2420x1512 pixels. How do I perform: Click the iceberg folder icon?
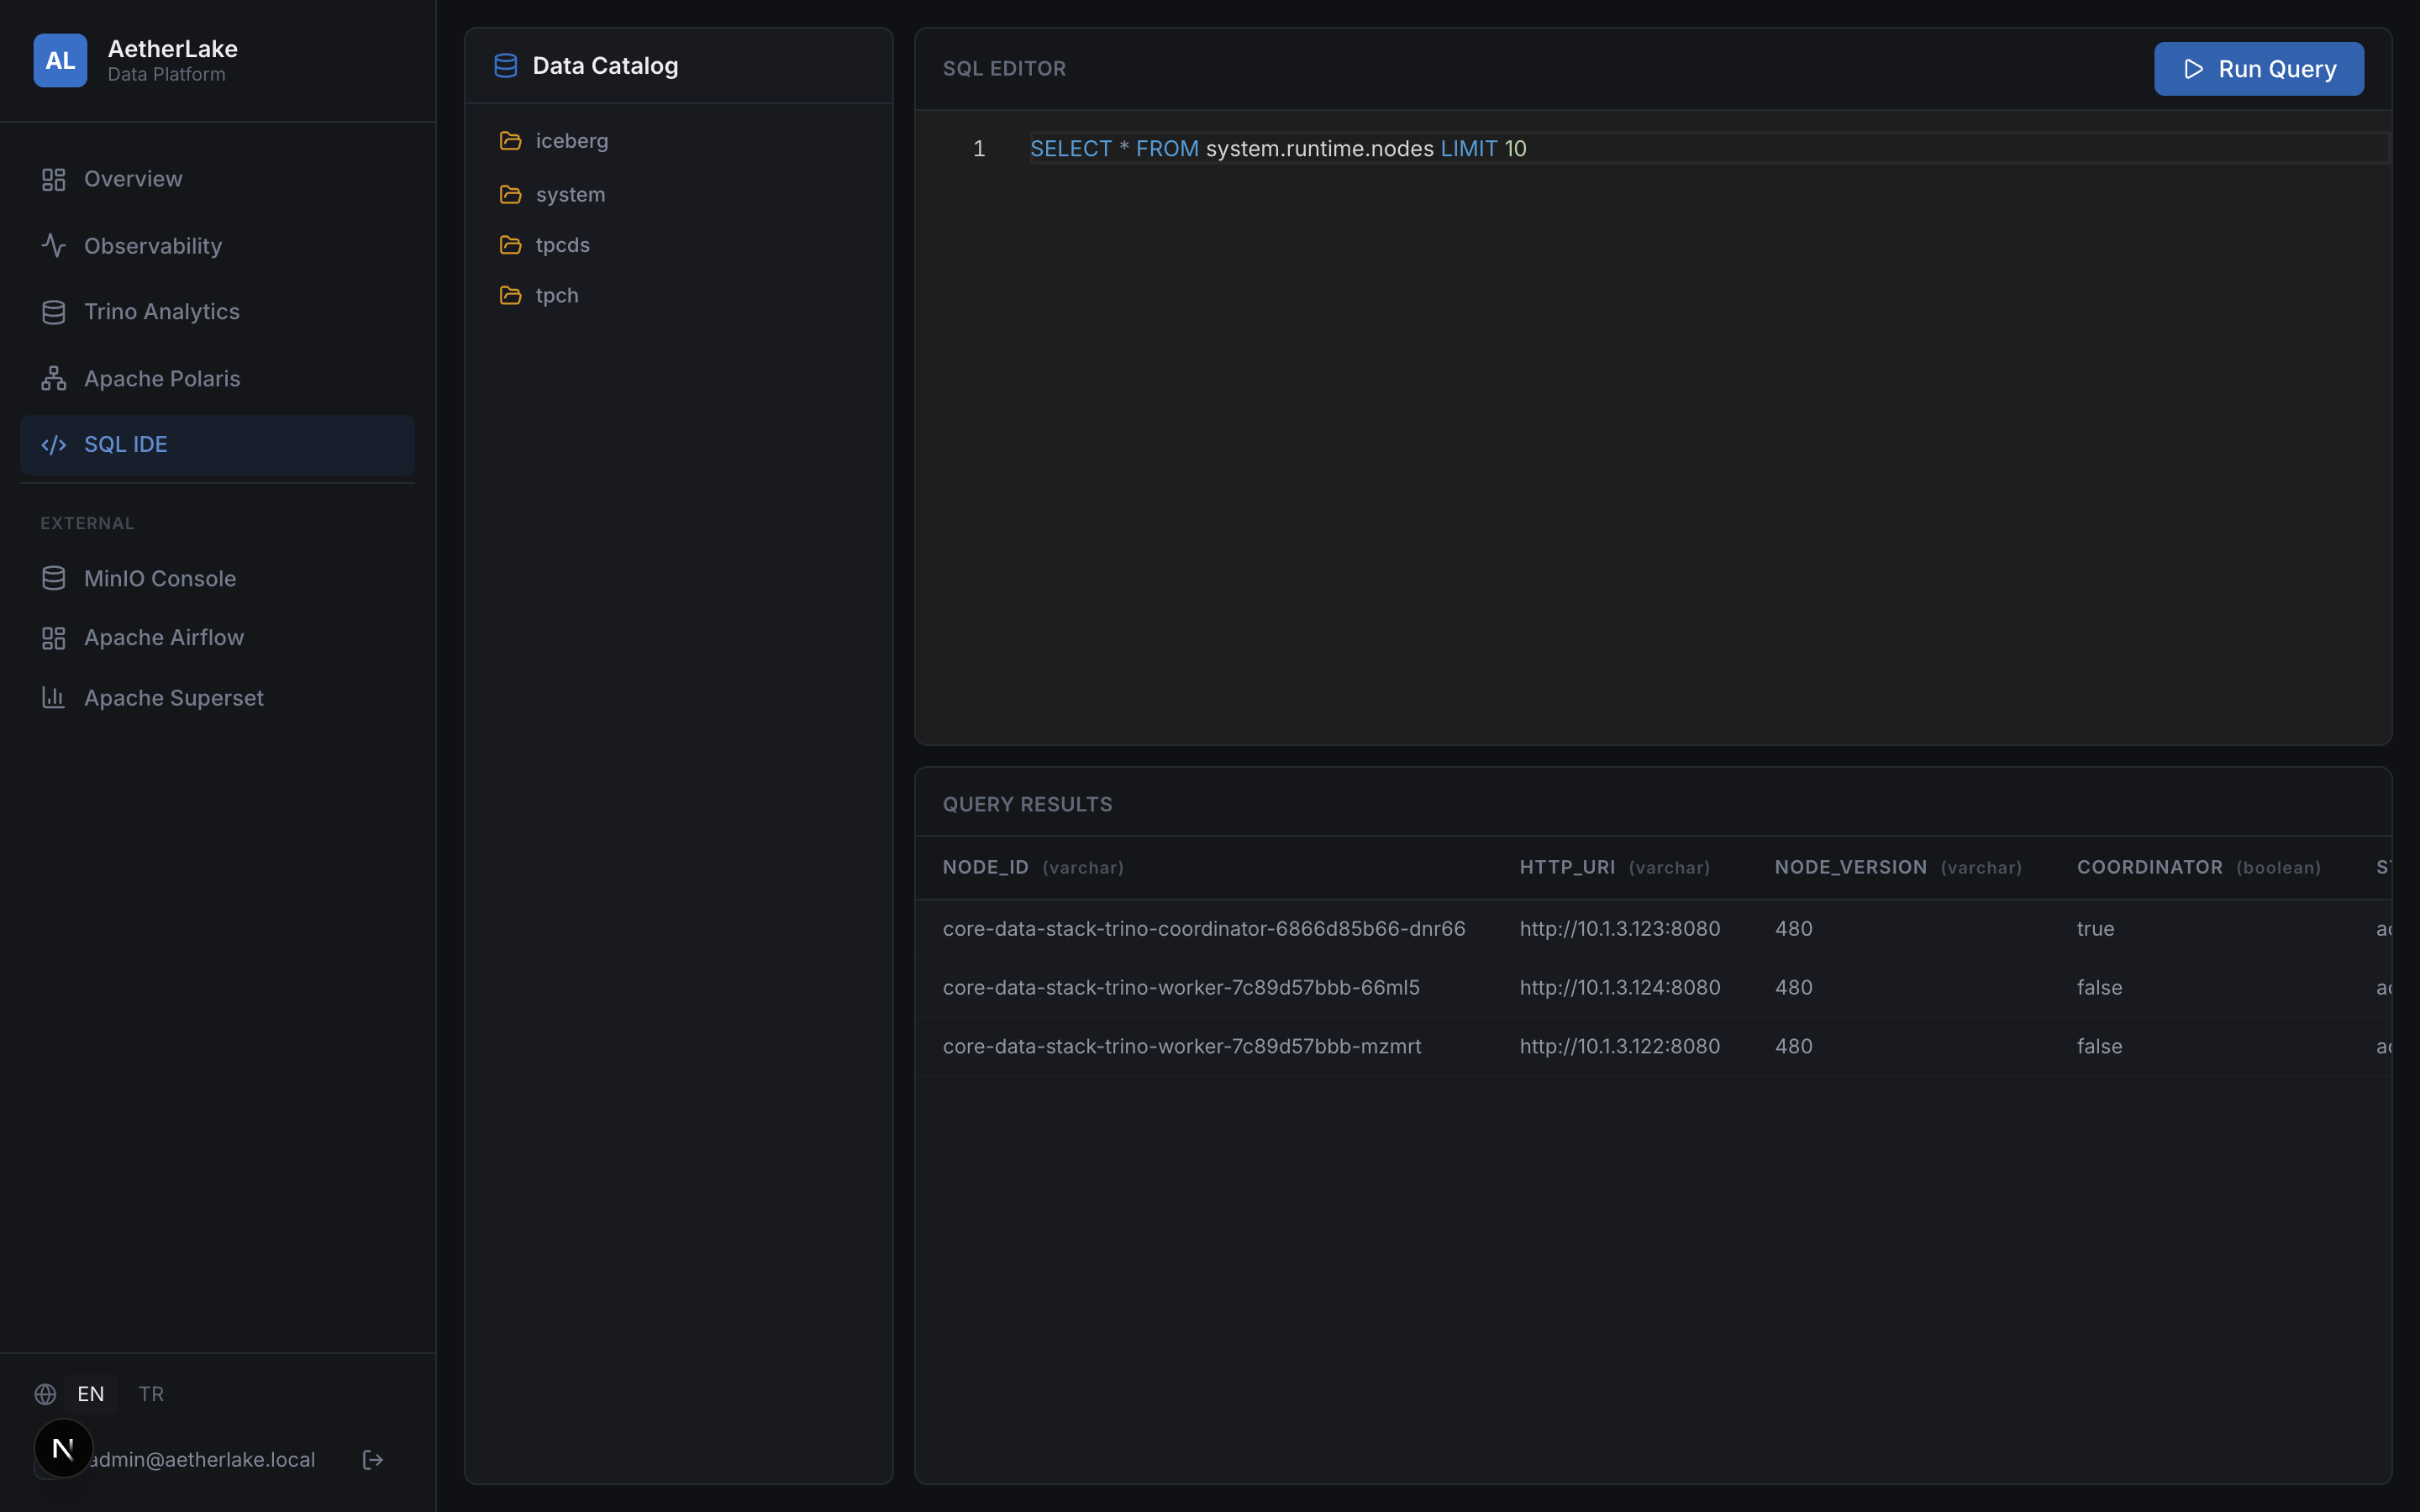click(x=511, y=141)
